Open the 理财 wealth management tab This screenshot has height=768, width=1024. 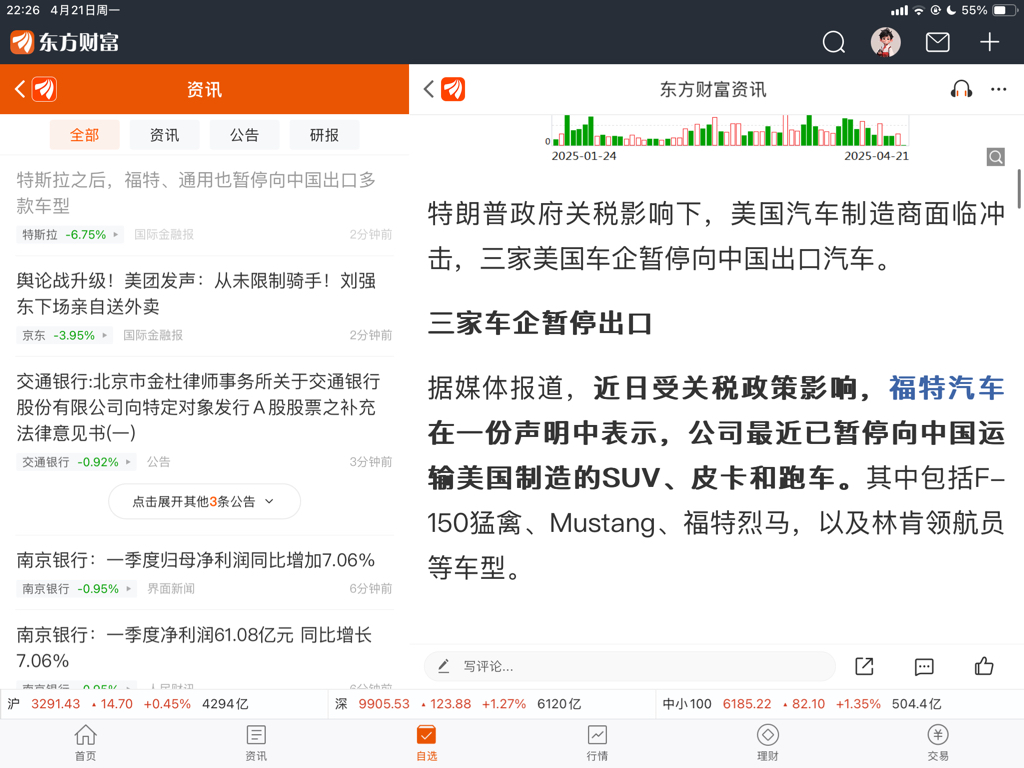(767, 743)
